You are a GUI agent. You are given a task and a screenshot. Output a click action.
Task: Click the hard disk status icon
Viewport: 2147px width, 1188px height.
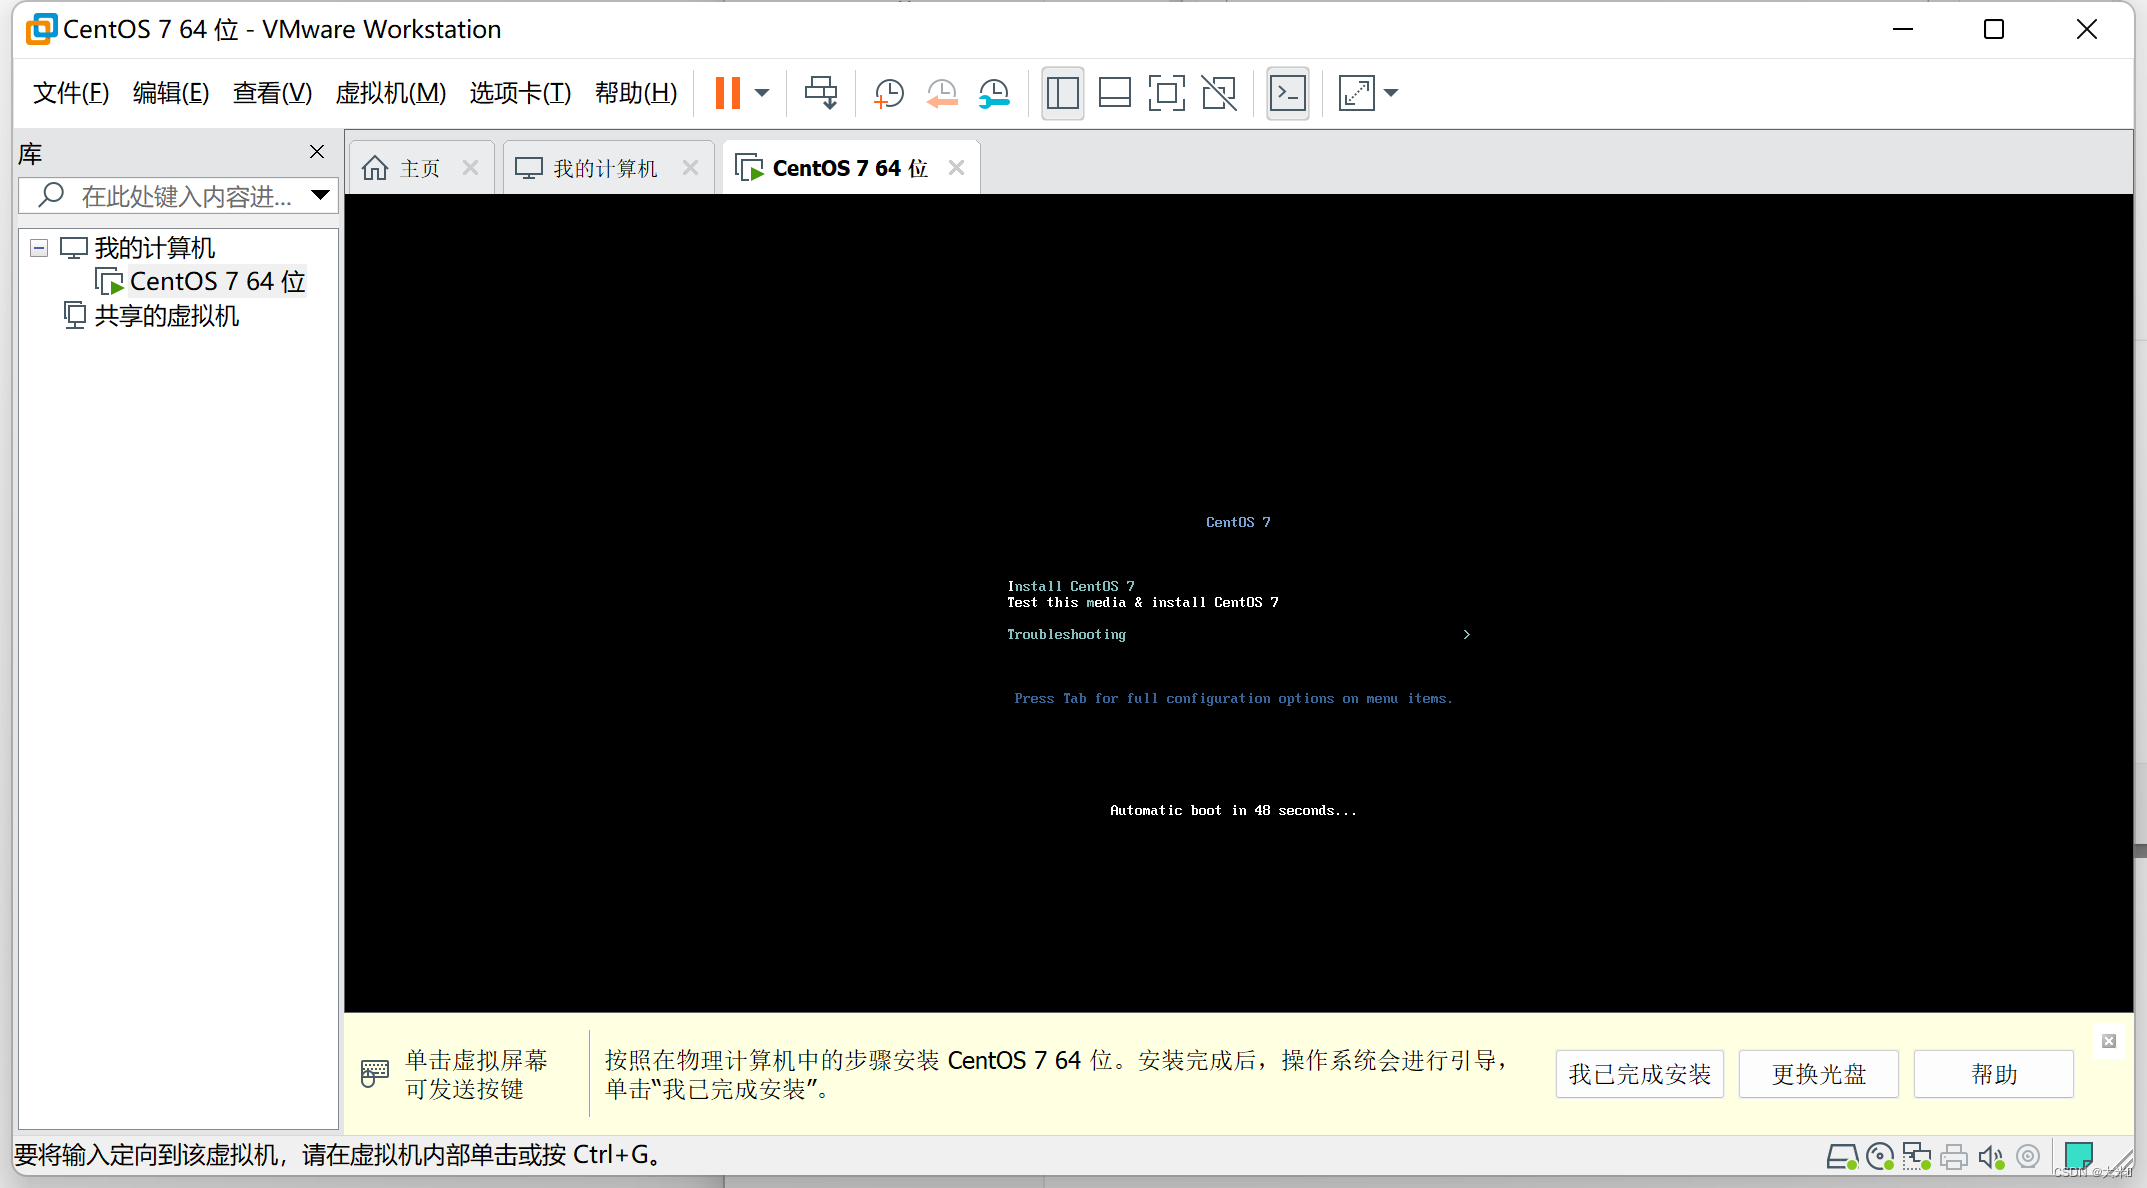tap(1842, 1157)
